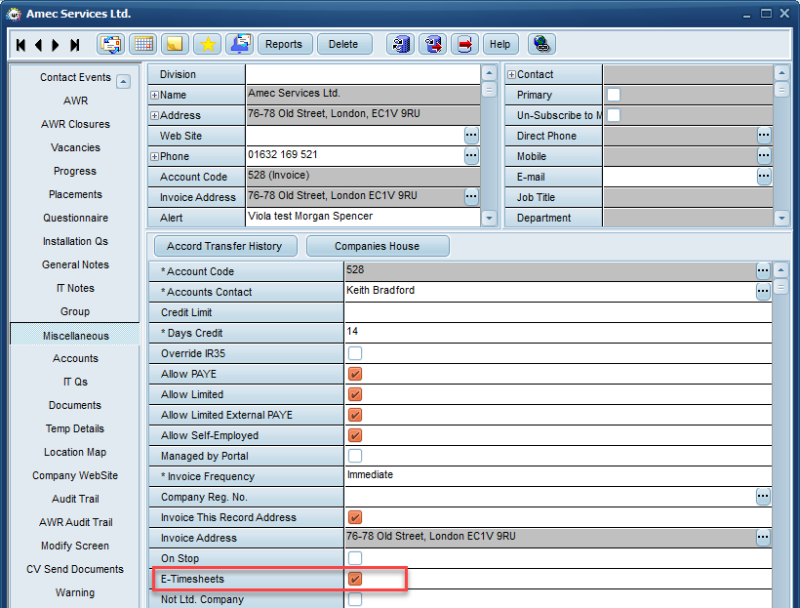800x608 pixels.
Task: Toggle the Un-Subscribe checkbox
Action: pyautogui.click(x=614, y=115)
